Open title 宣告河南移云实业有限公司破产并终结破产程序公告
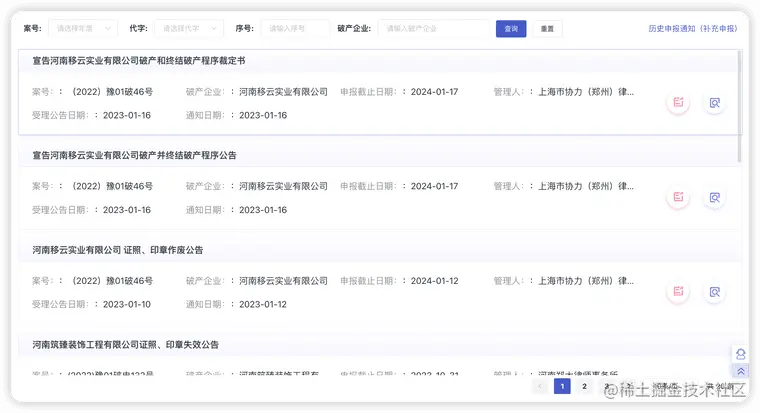 134,155
